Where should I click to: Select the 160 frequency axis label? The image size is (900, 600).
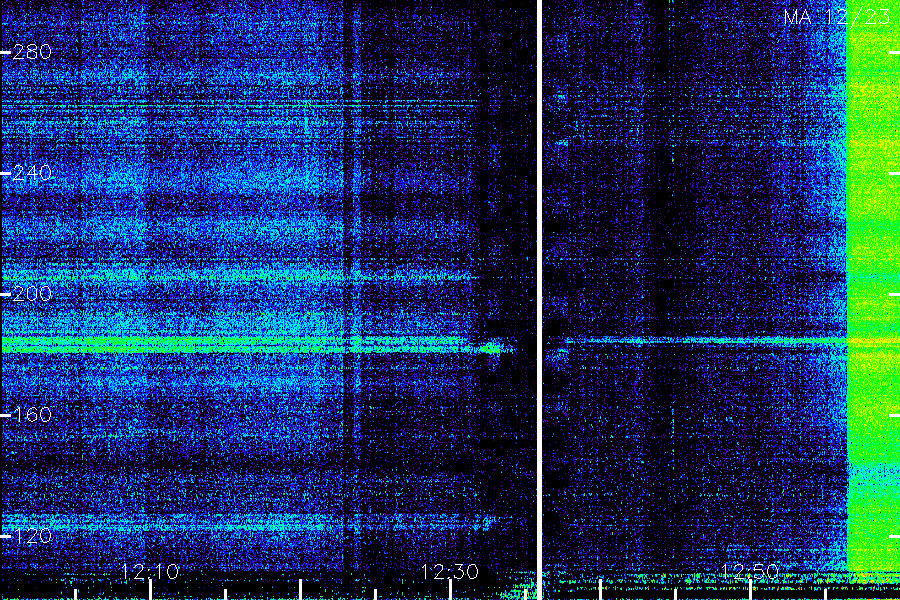(x=32, y=415)
